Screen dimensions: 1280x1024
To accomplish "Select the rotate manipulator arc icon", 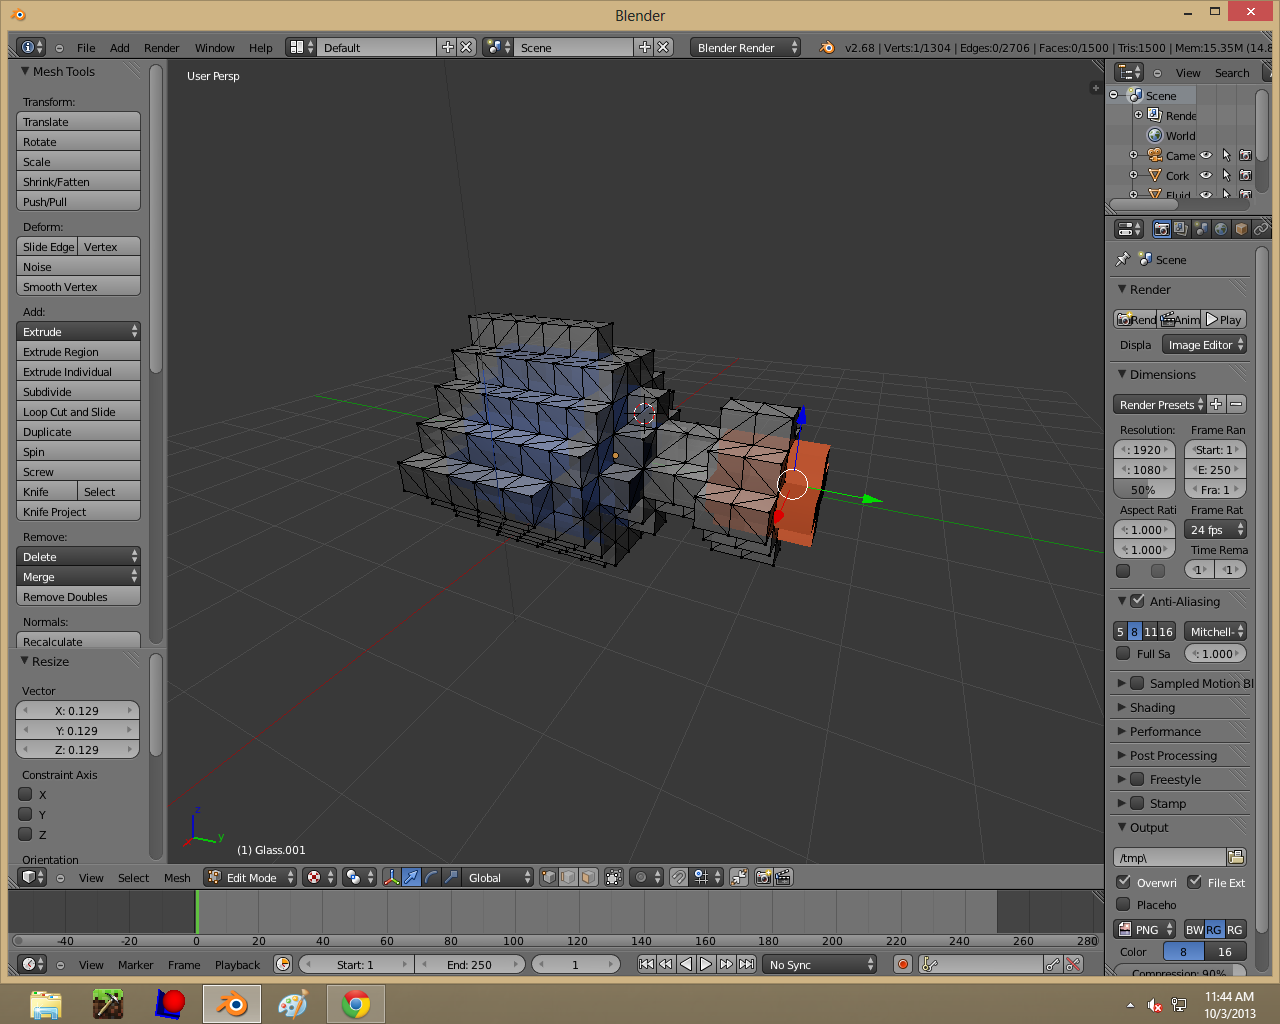I will [431, 877].
